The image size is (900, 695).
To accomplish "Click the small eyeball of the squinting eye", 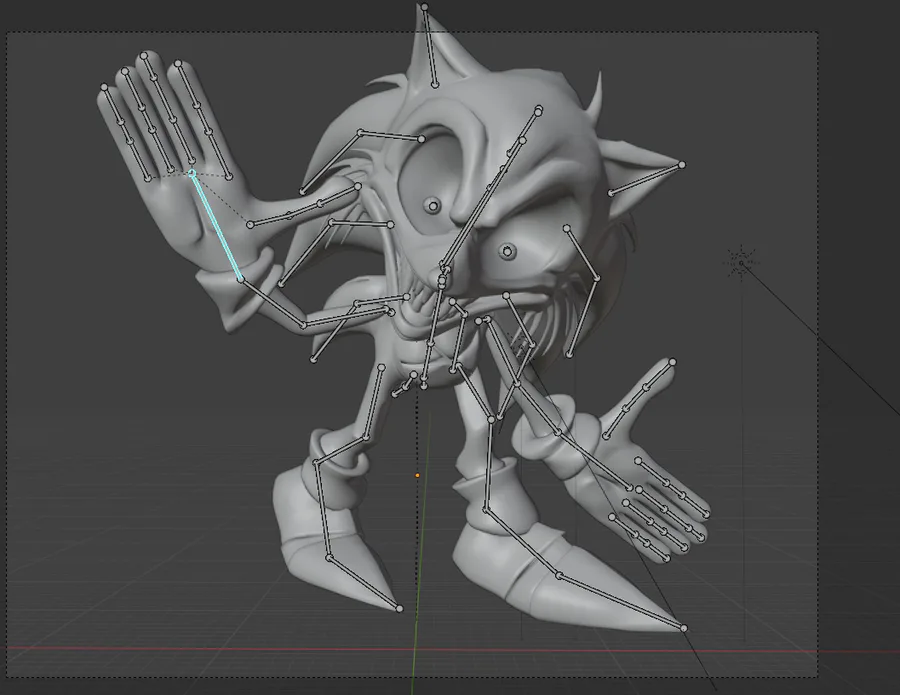I will point(507,251).
